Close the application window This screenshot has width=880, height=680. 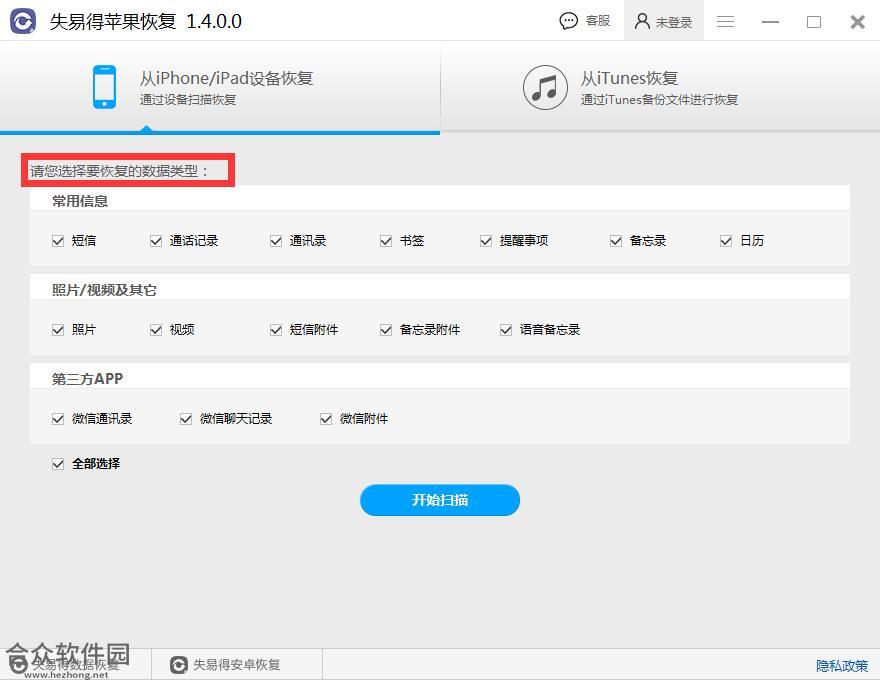tap(858, 21)
